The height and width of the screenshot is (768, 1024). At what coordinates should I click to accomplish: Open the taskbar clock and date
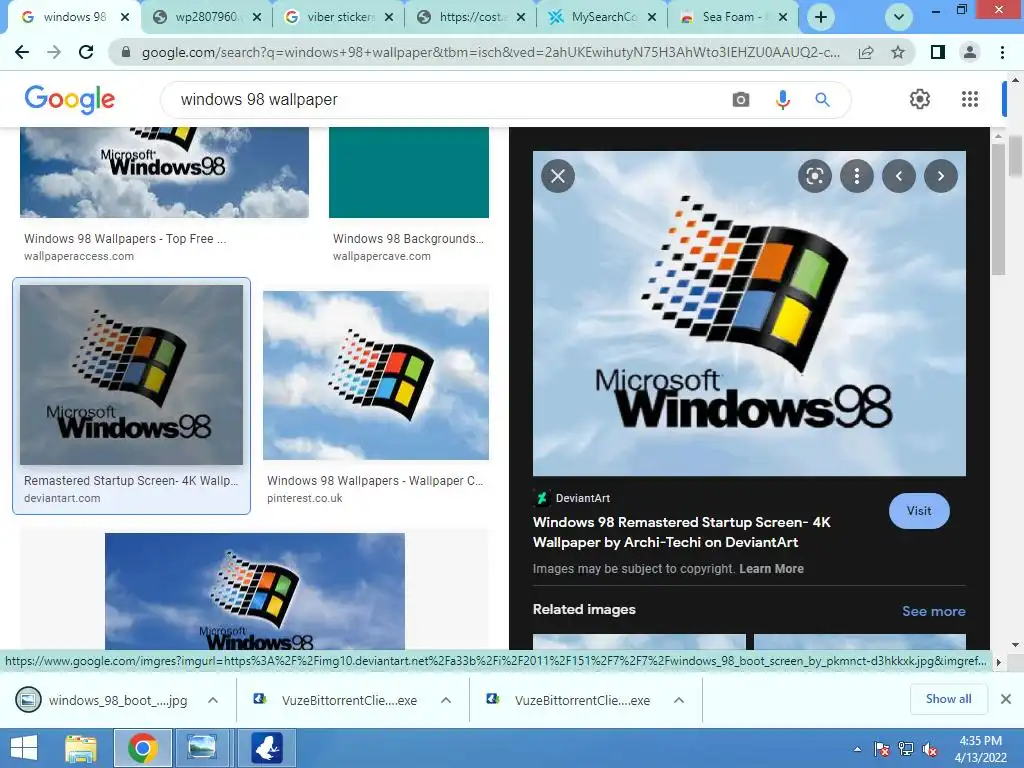[x=980, y=749]
